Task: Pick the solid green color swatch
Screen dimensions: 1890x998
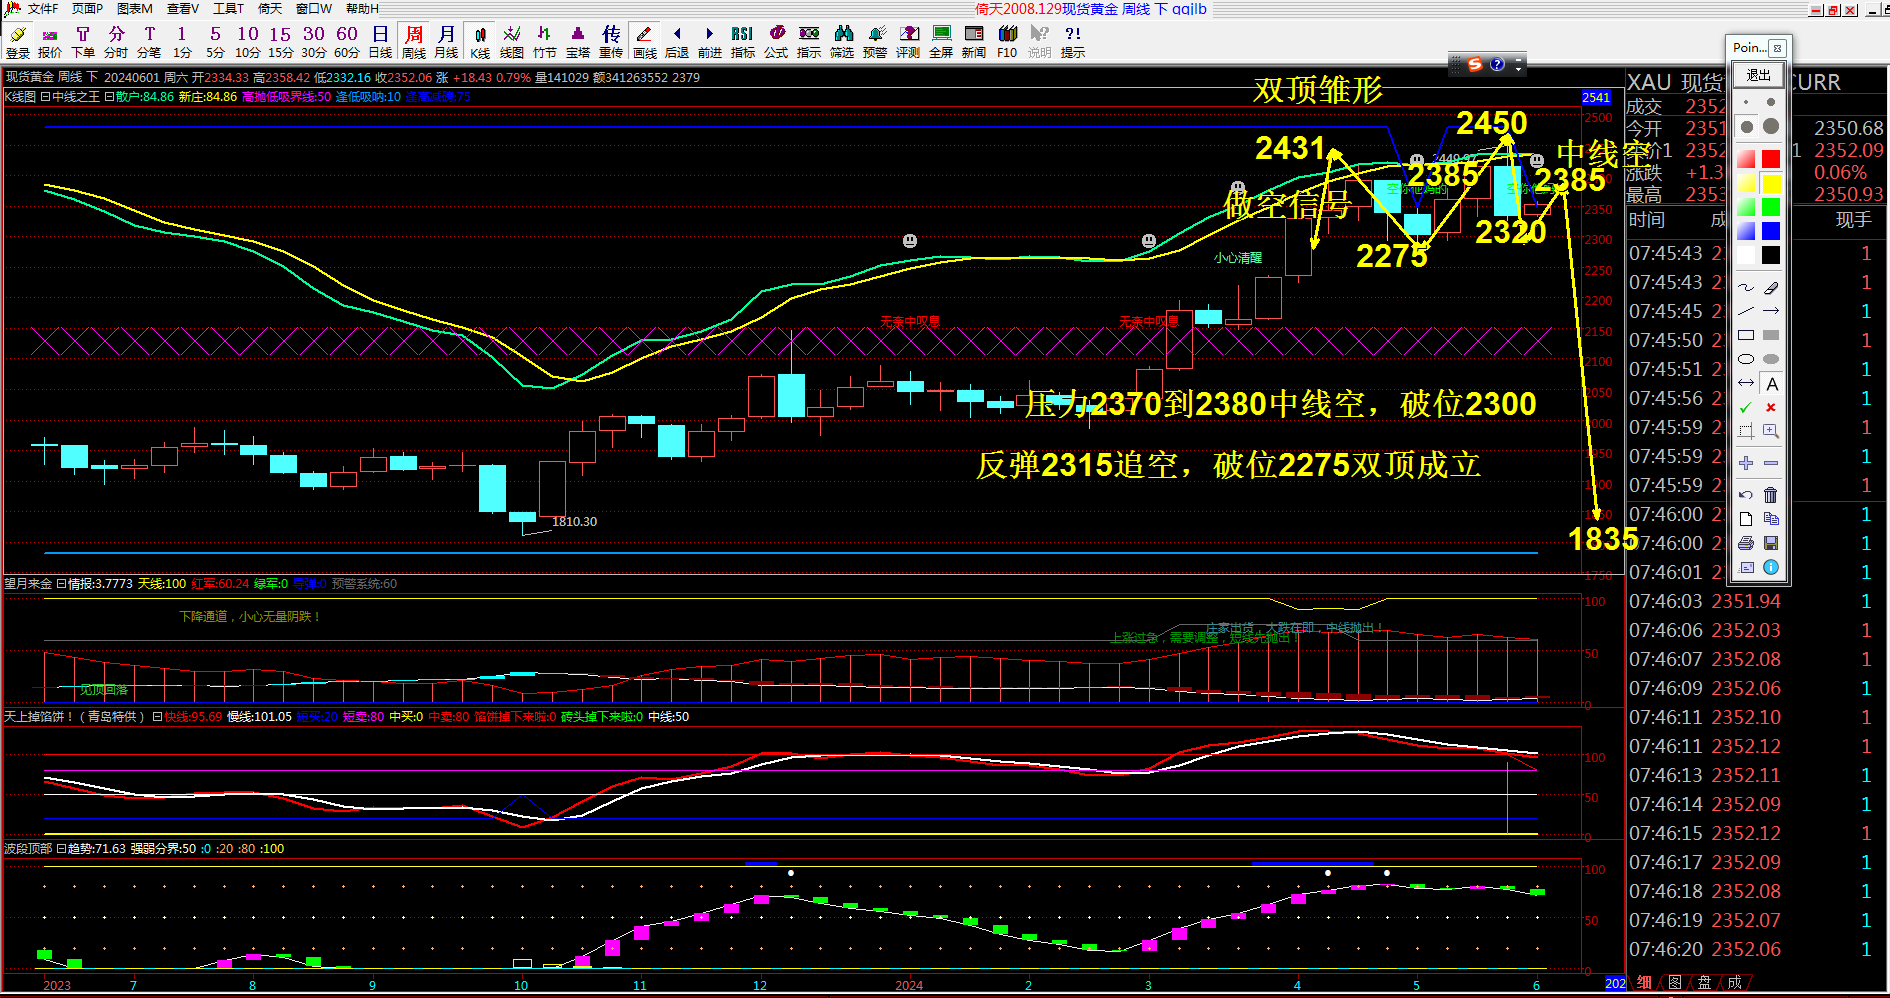Action: (1771, 207)
